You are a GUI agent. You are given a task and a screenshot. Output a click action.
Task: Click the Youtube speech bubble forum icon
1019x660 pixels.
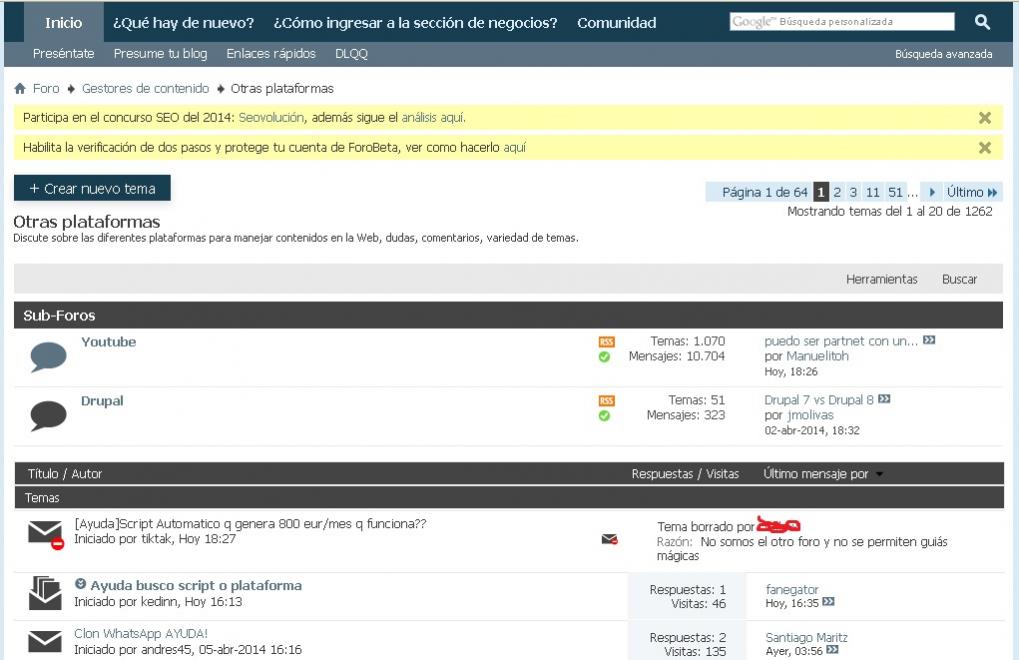click(x=48, y=356)
